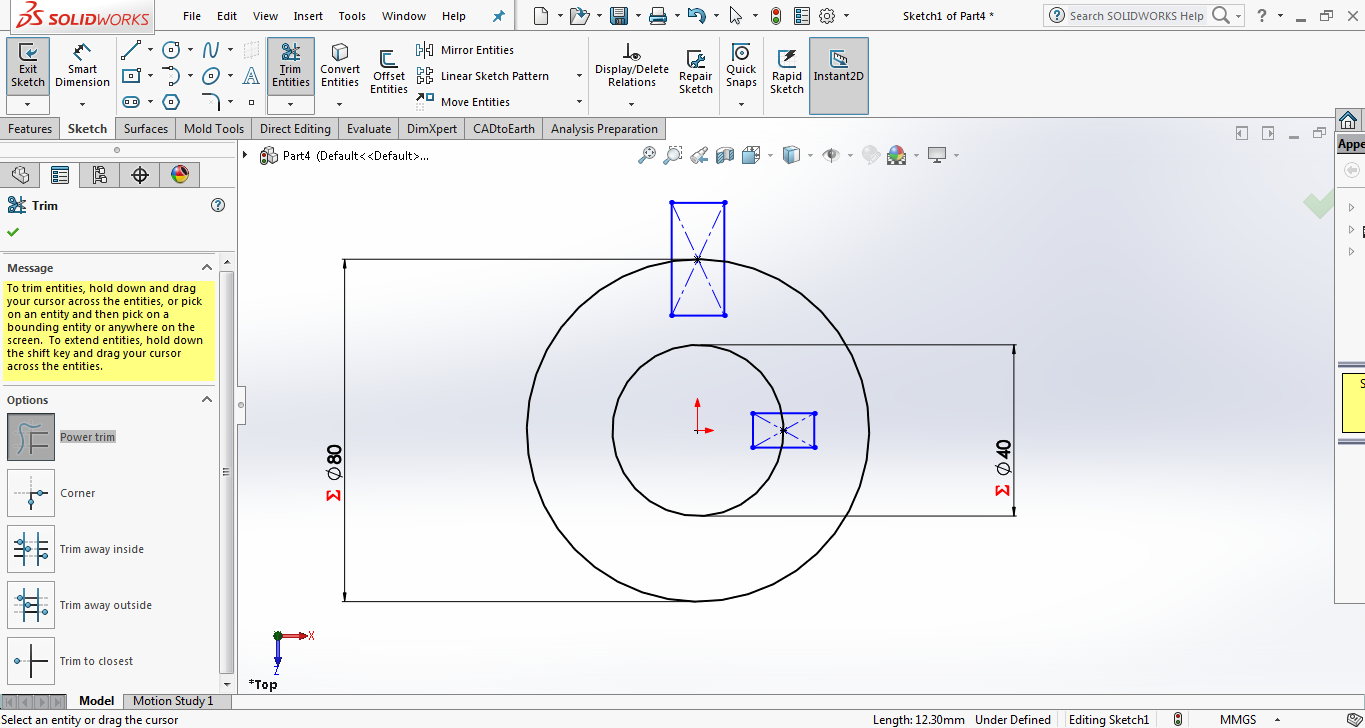Viewport: 1365px width, 728px height.
Task: Choose the Ellipse sketch tool
Action: click(211, 76)
